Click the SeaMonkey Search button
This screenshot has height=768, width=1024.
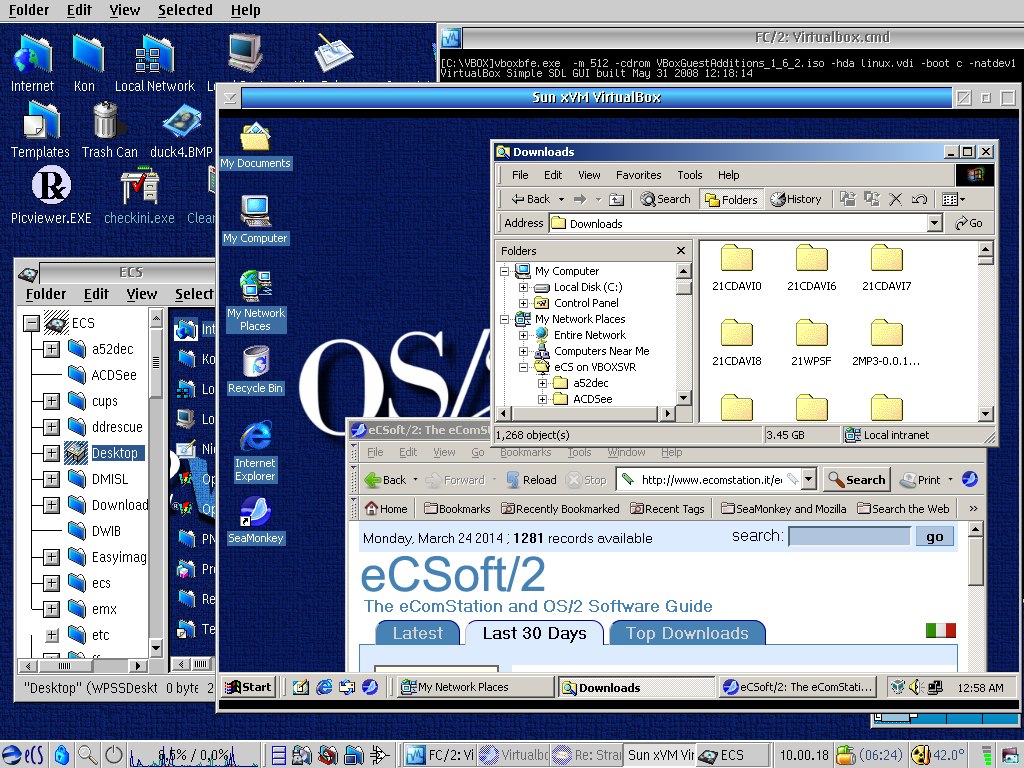coord(856,480)
